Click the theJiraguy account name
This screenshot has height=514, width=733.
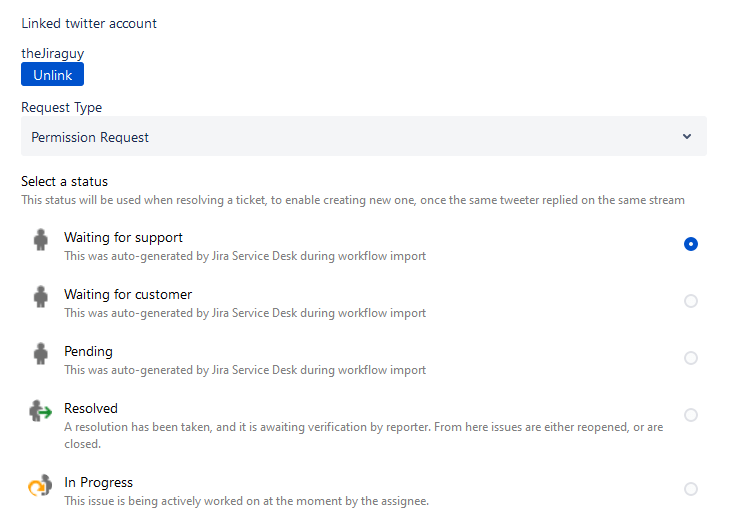point(51,52)
